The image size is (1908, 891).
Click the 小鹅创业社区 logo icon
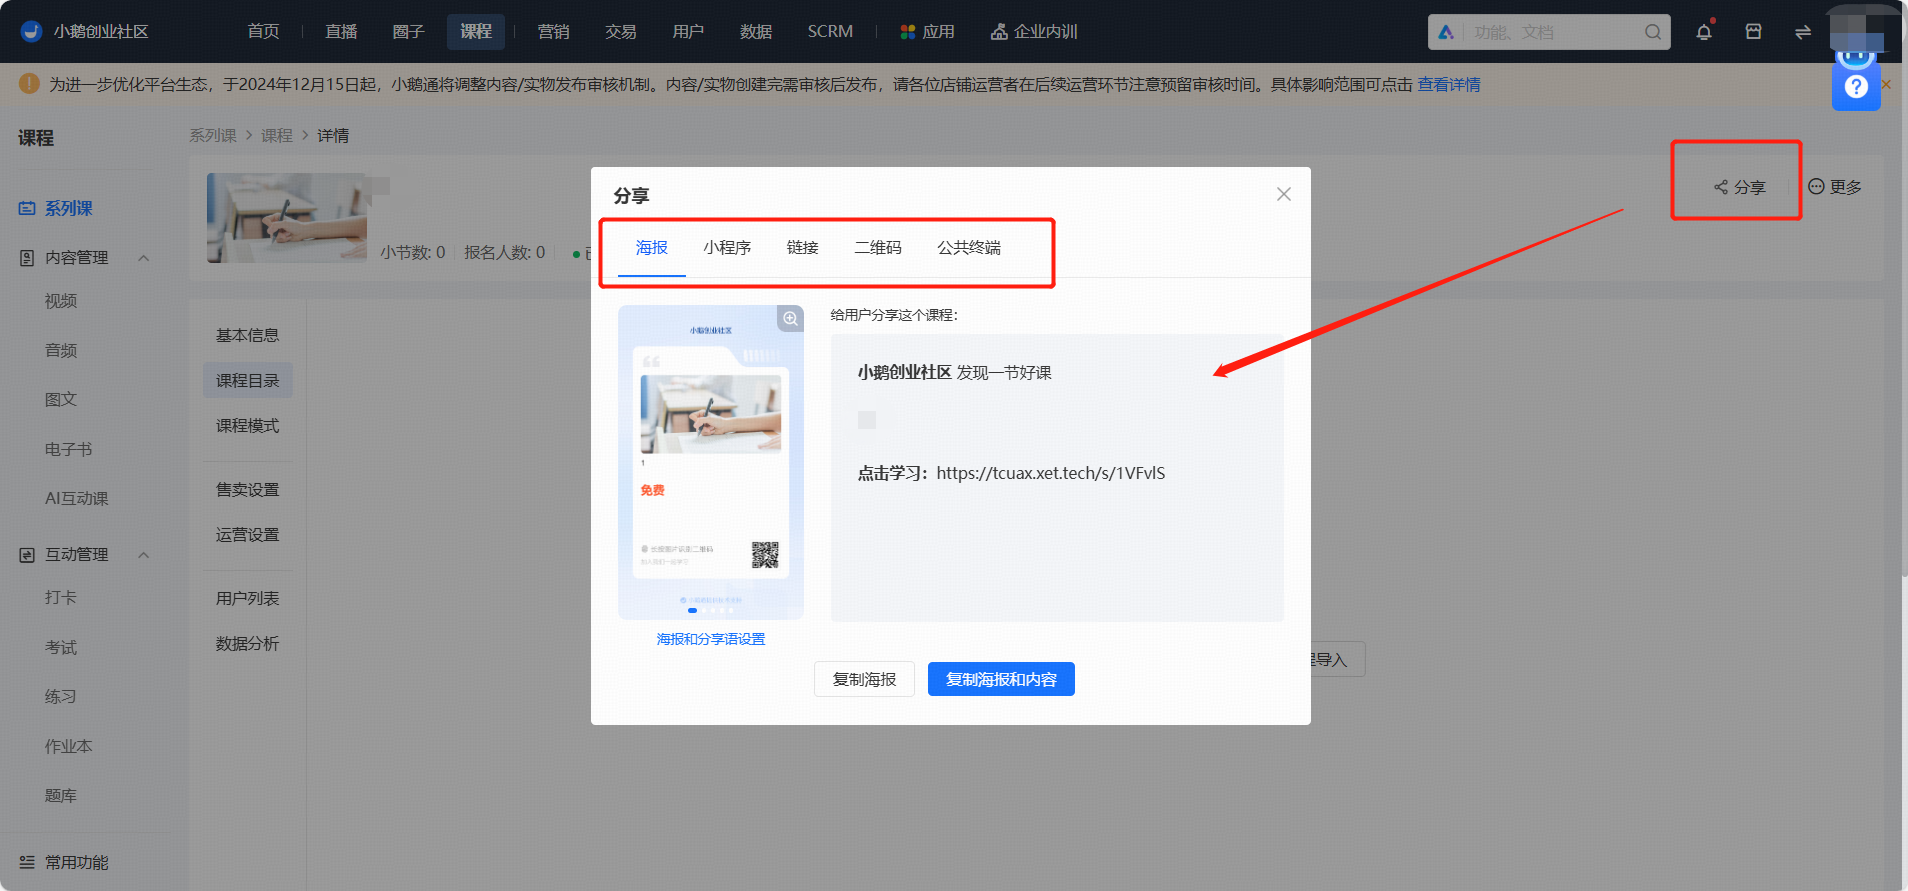(31, 31)
